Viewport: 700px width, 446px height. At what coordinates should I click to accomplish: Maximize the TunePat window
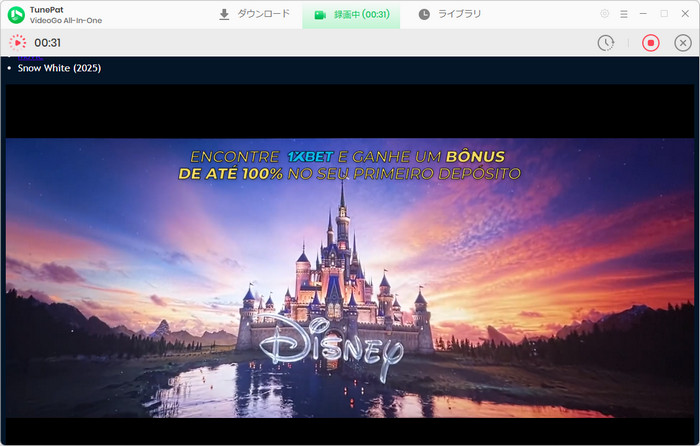664,14
